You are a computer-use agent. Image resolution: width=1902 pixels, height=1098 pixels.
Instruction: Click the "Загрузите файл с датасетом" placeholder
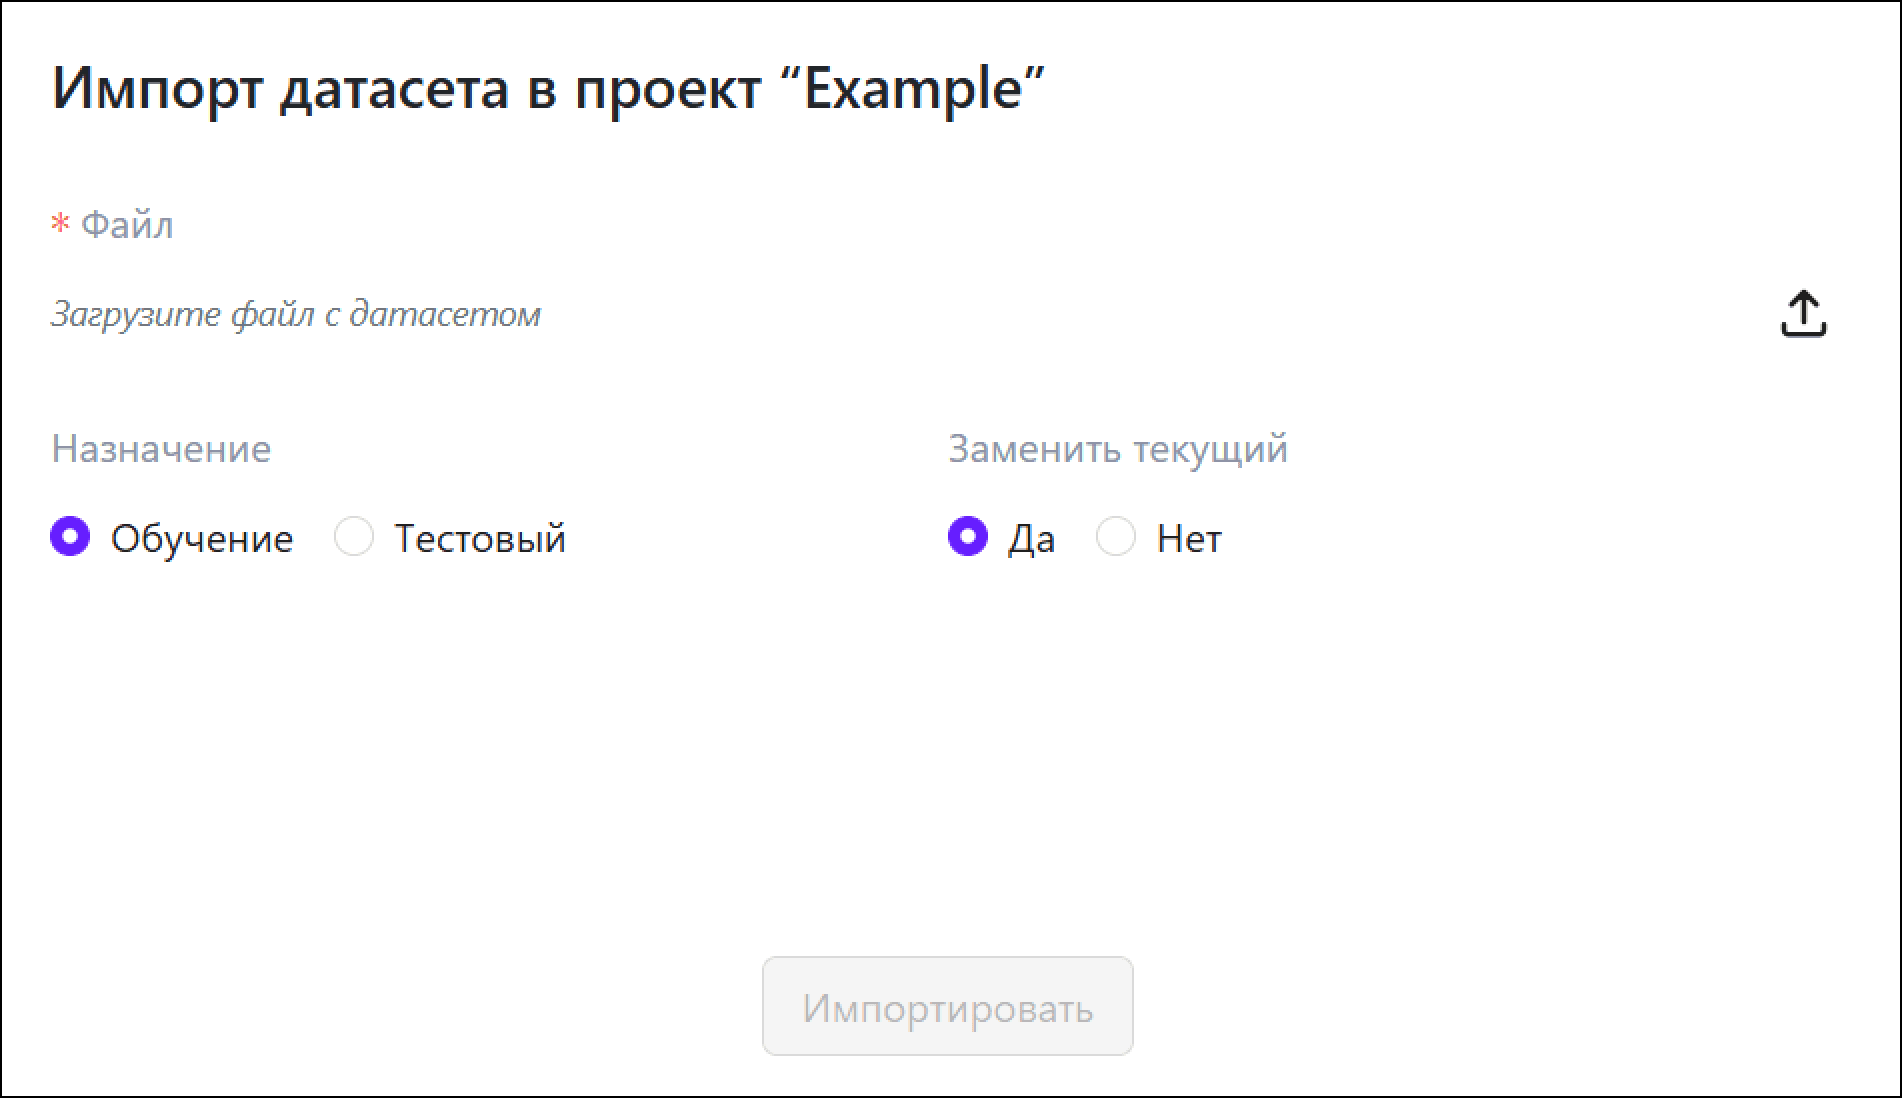(x=295, y=315)
